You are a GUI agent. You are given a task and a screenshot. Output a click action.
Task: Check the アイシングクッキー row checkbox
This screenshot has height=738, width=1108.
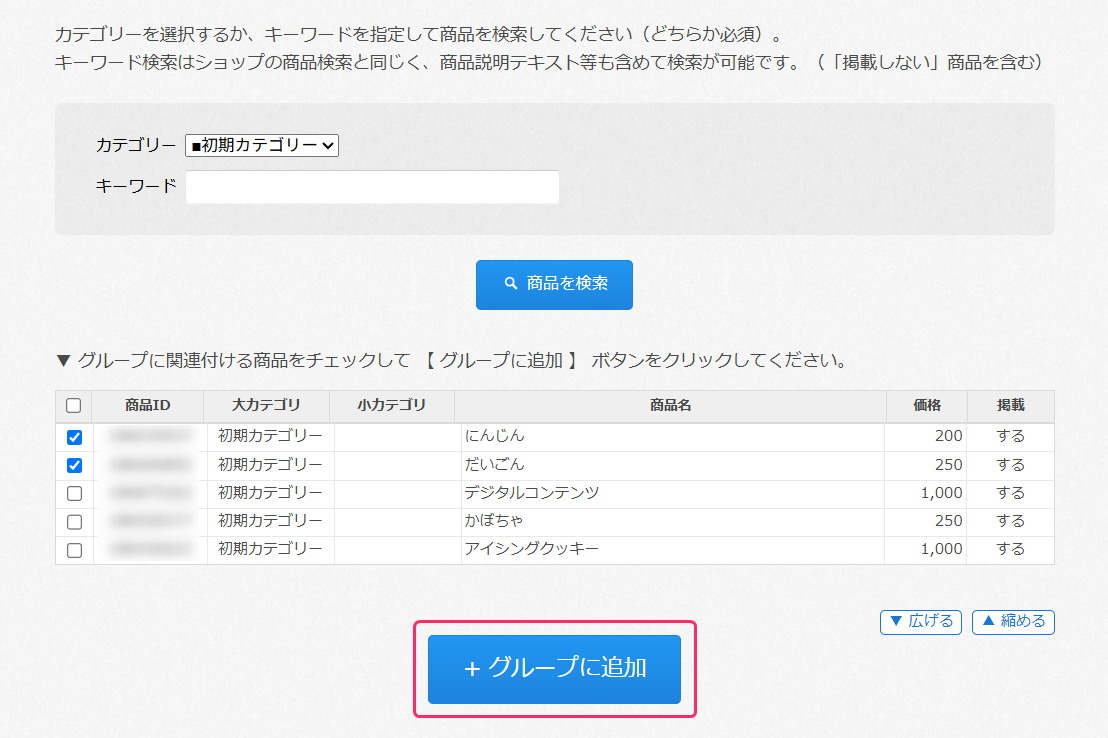click(x=74, y=549)
